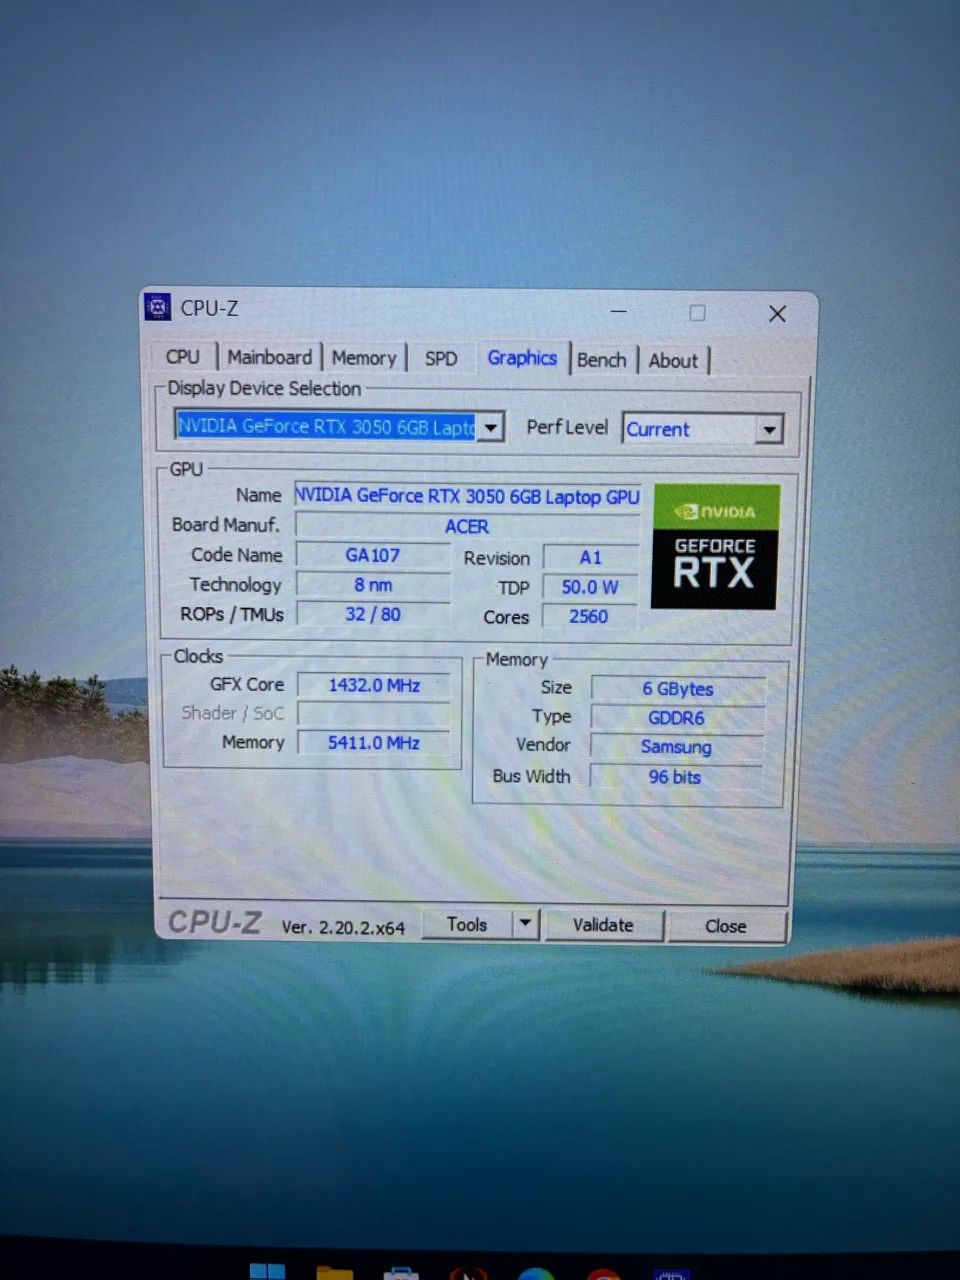
Task: Switch to the Mainboard tab
Action: tap(269, 357)
